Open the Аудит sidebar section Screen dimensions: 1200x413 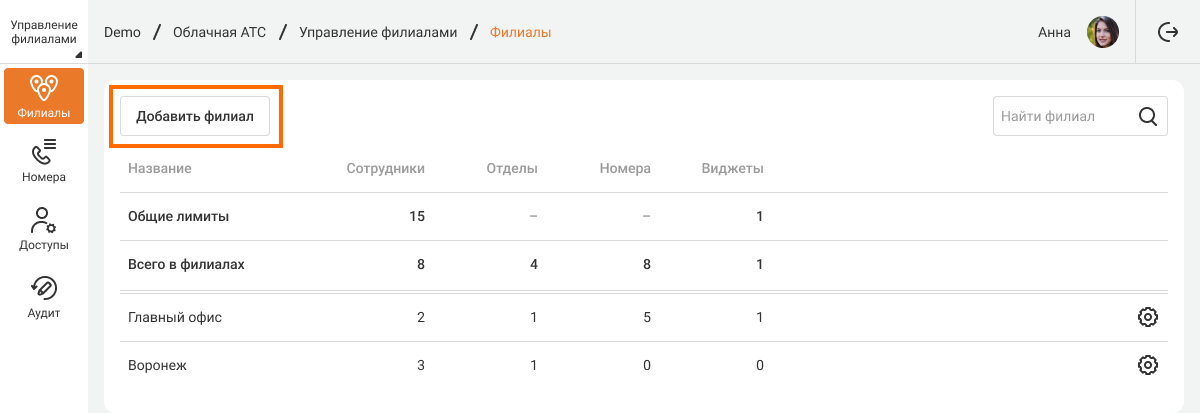click(x=44, y=297)
